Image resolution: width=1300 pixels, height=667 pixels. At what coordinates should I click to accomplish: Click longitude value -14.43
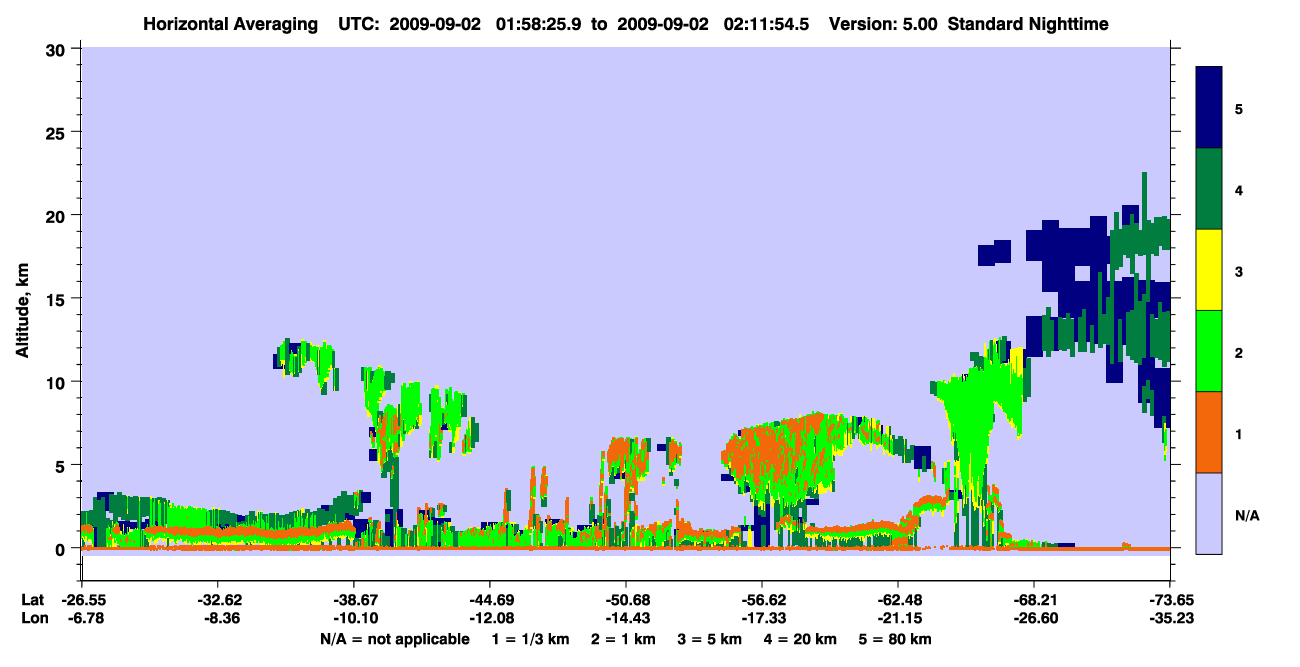coord(626,618)
